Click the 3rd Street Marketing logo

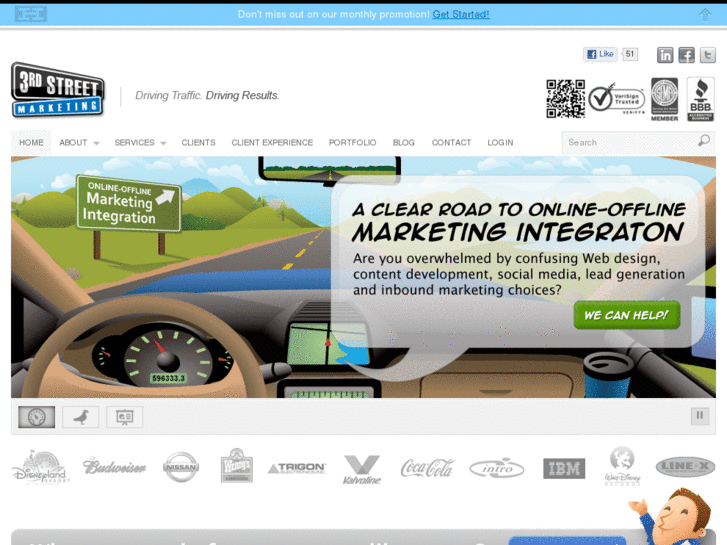point(58,90)
